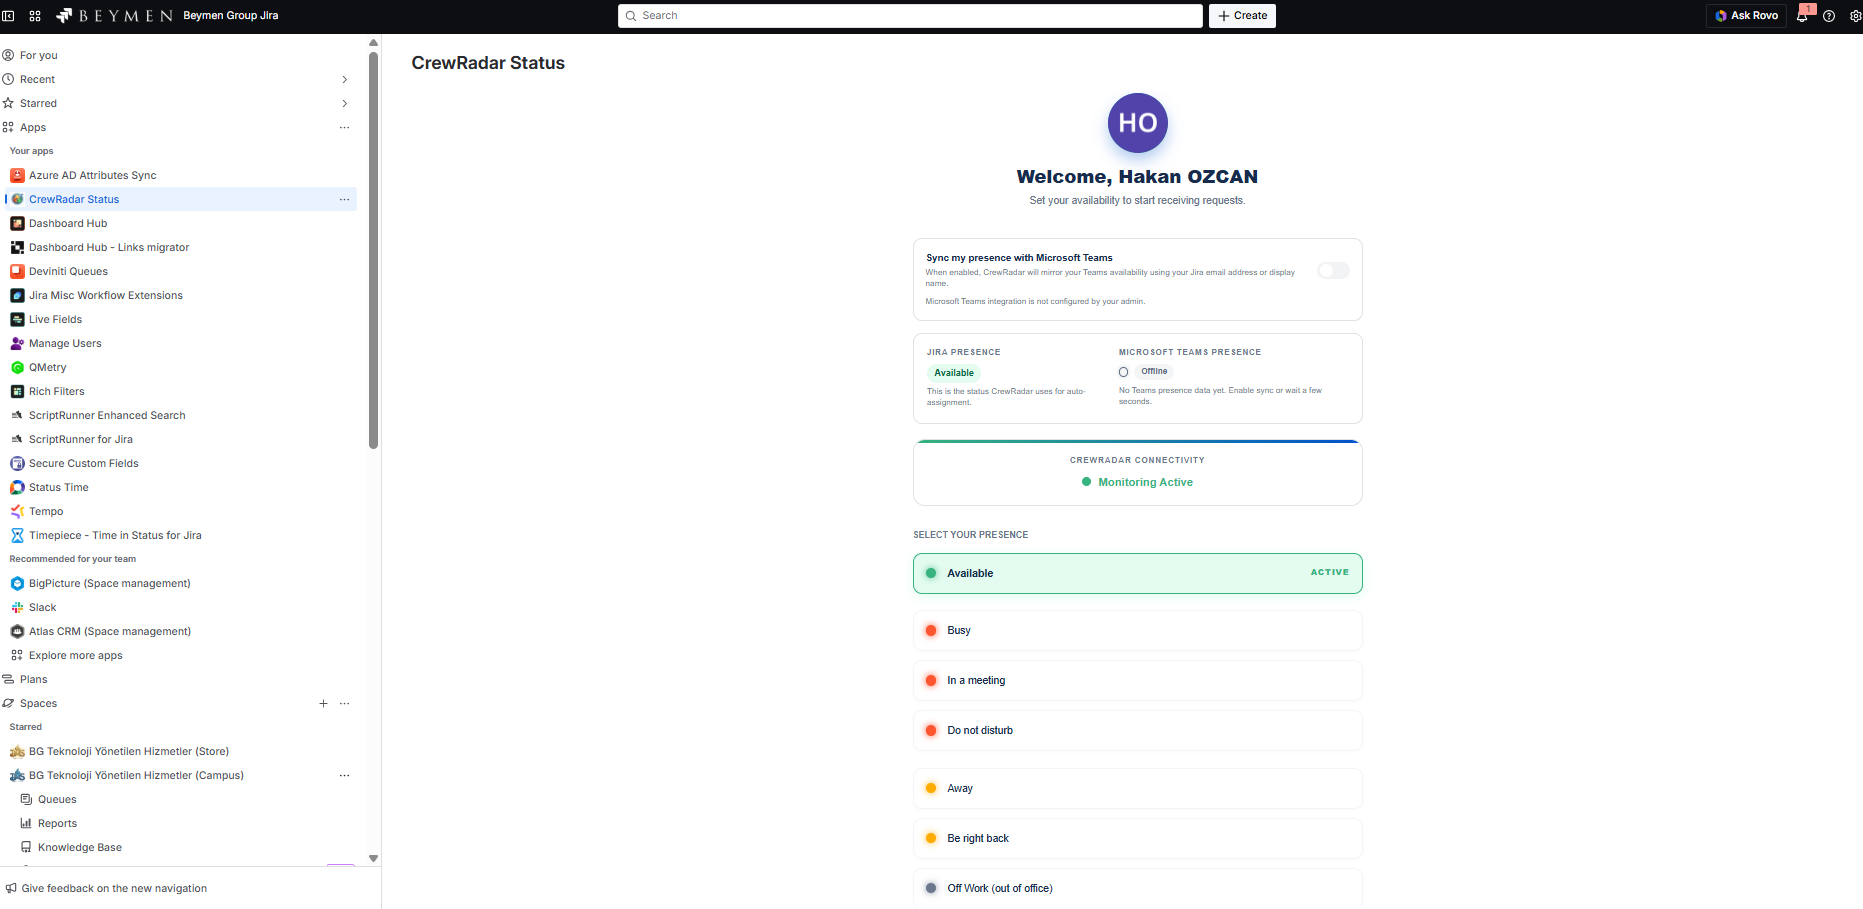The width and height of the screenshot is (1863, 909).
Task: Open the Deviniti Queues app icon
Action: tap(17, 271)
